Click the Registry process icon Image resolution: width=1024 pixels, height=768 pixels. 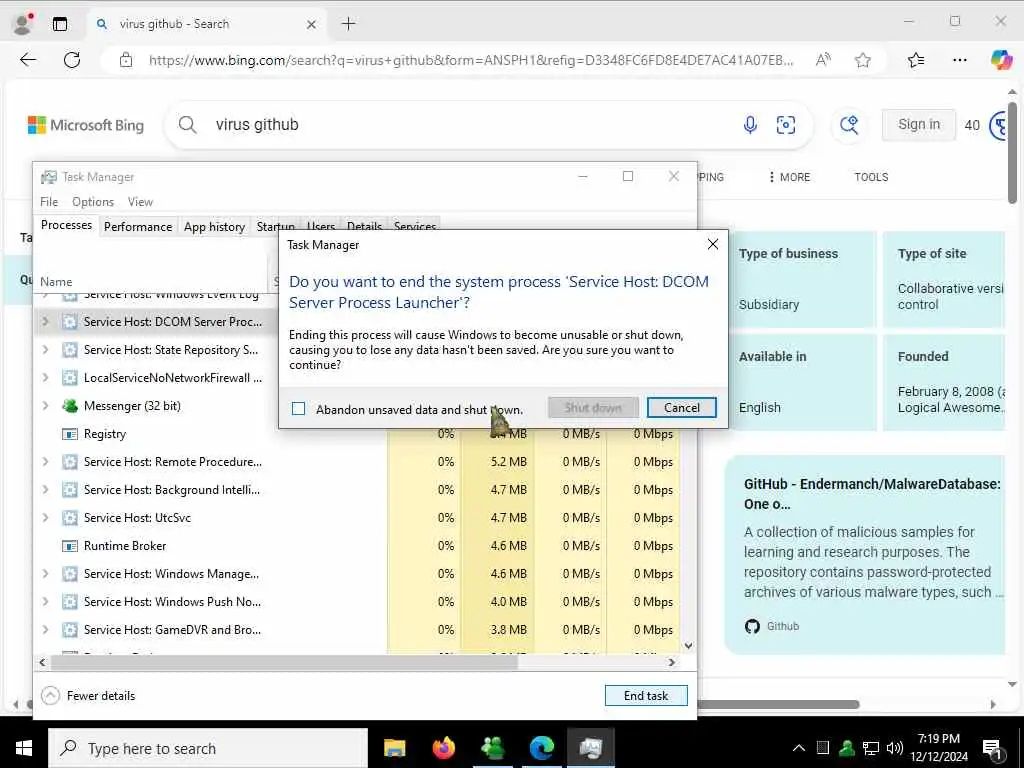coord(70,434)
